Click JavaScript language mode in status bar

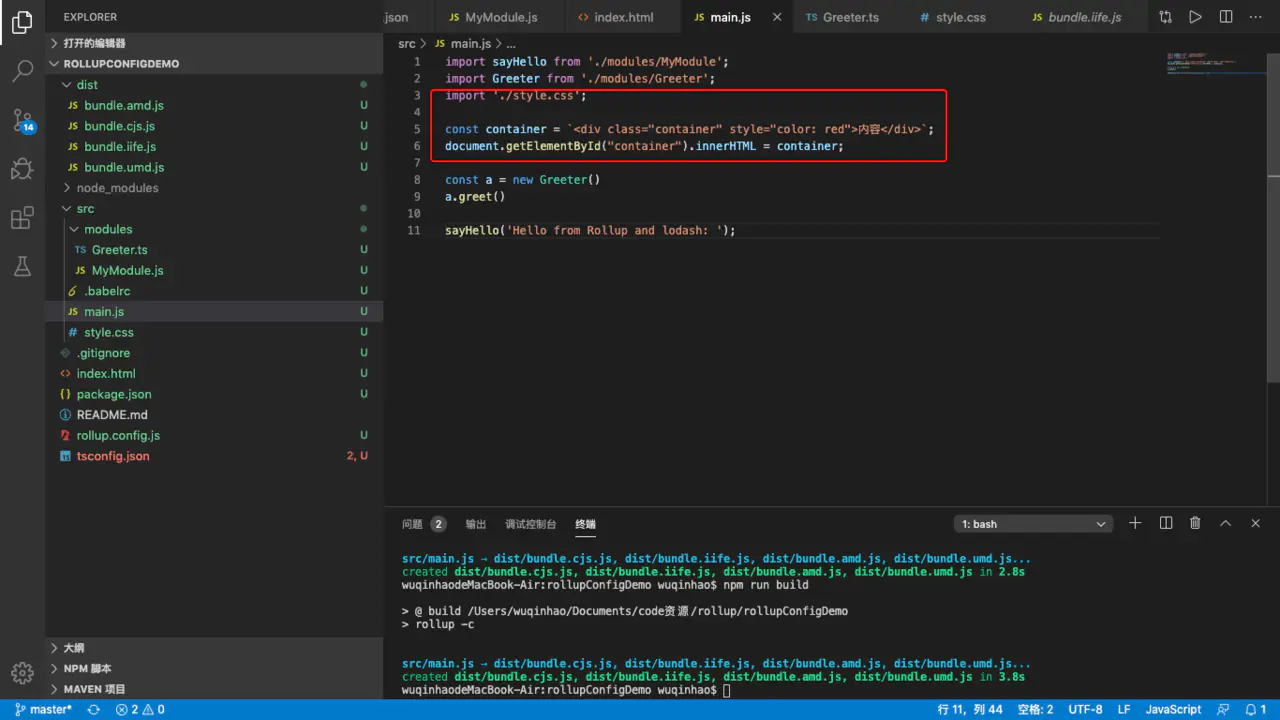tap(1173, 709)
